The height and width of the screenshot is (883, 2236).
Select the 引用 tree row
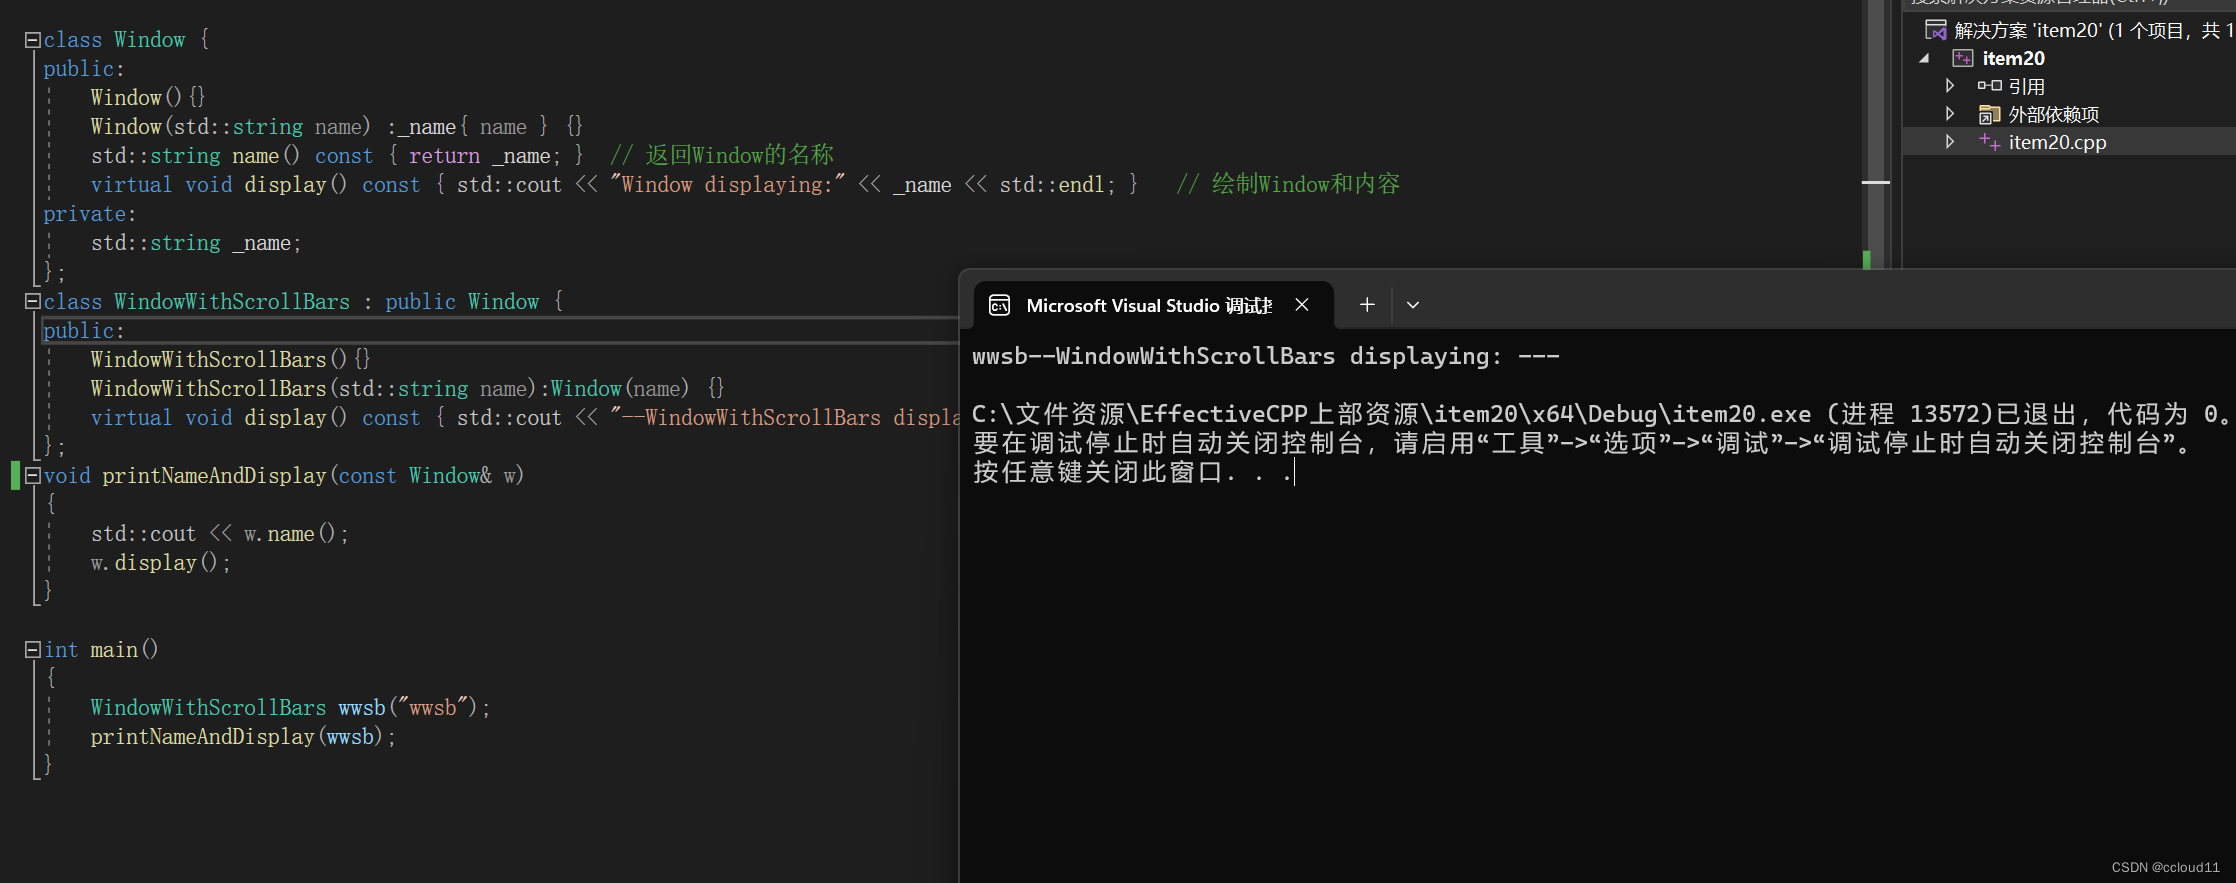click(2069, 86)
